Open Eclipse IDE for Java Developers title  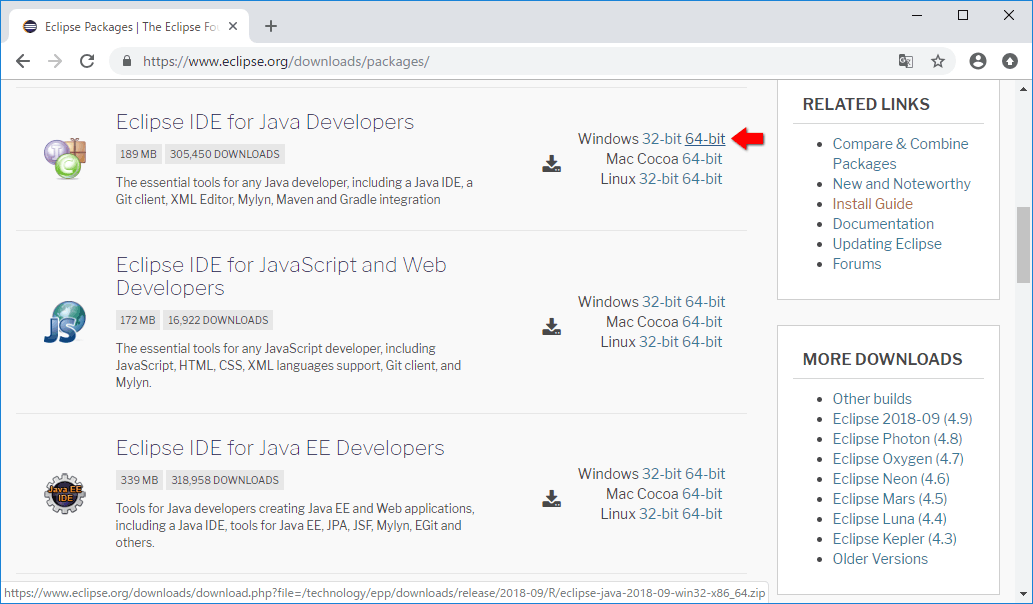point(265,122)
